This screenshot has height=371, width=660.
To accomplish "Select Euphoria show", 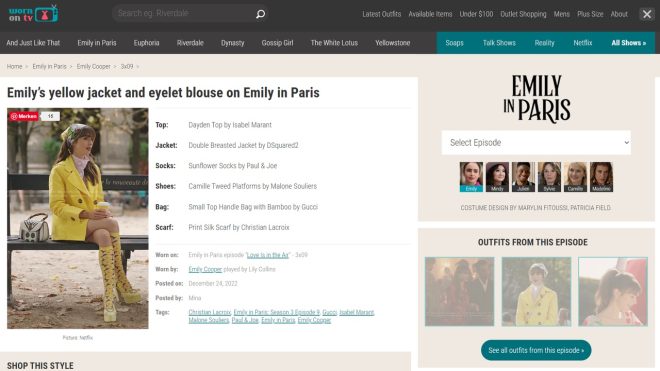I will point(146,43).
